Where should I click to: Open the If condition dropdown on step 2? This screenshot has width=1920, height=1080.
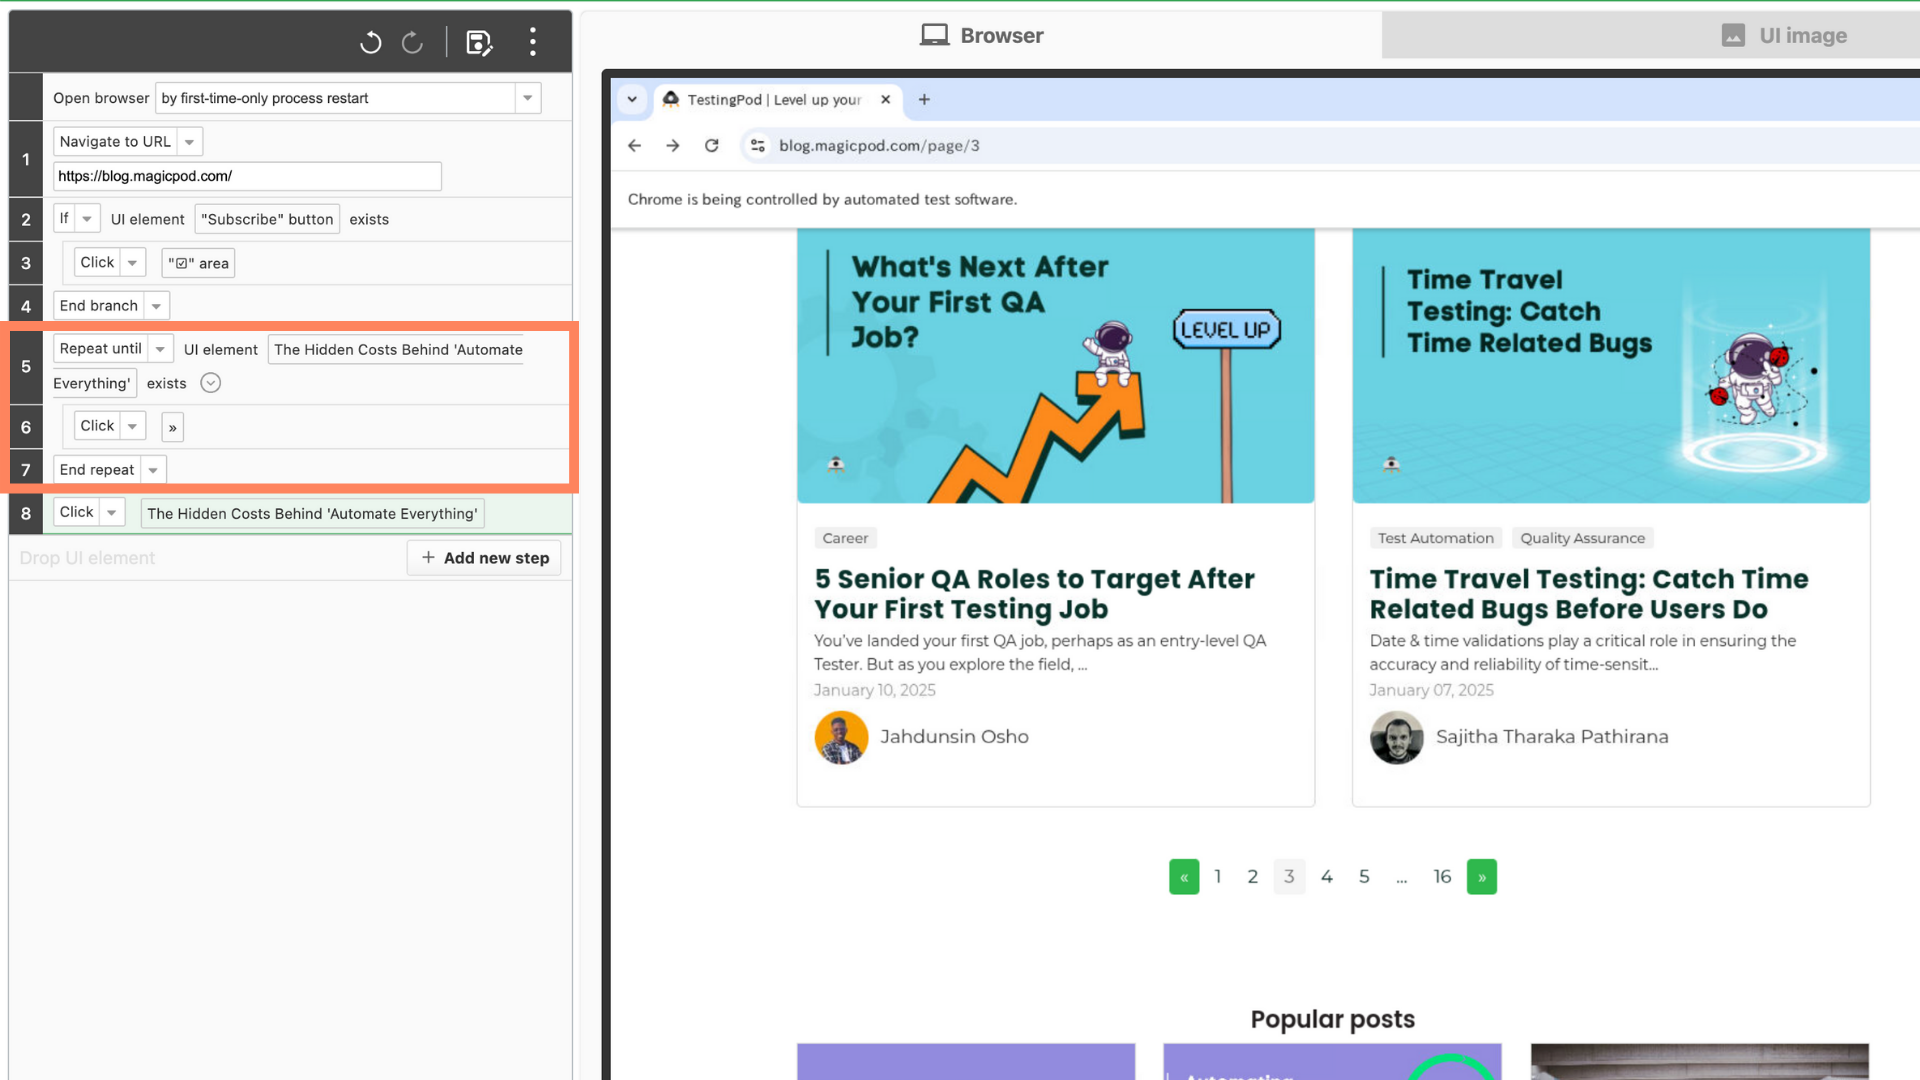coord(87,219)
